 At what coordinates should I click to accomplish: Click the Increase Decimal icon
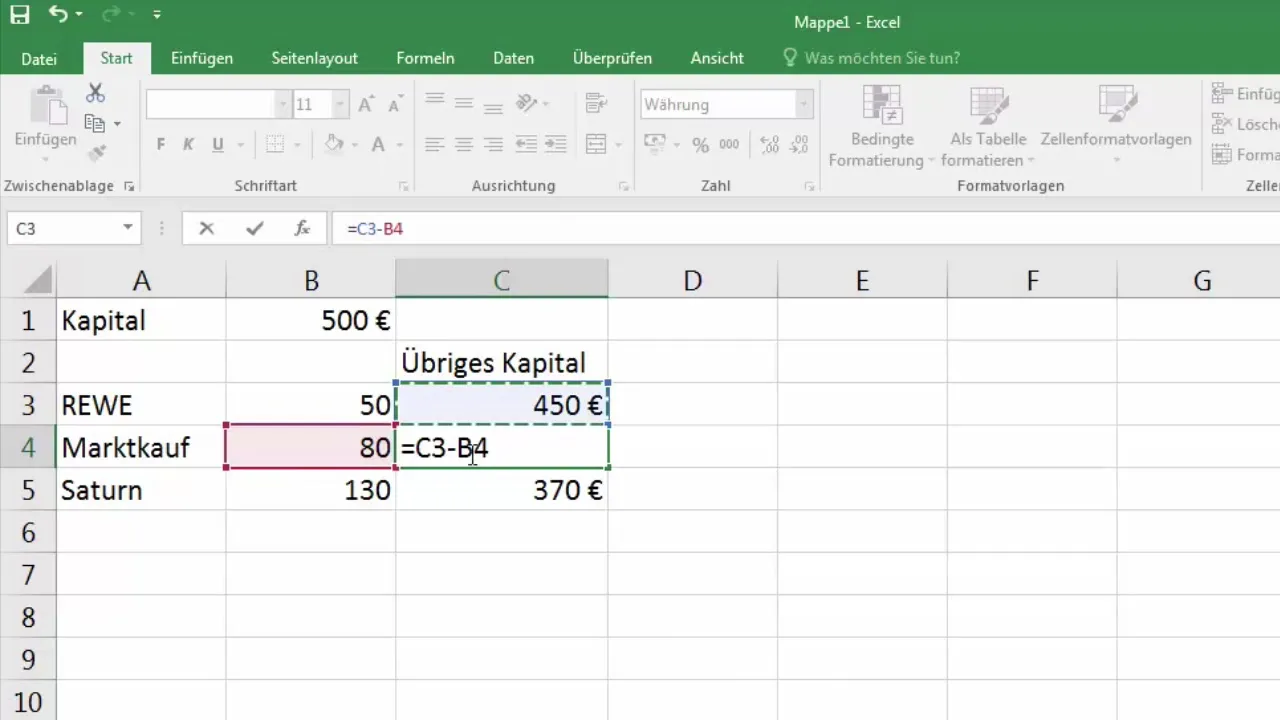point(770,145)
